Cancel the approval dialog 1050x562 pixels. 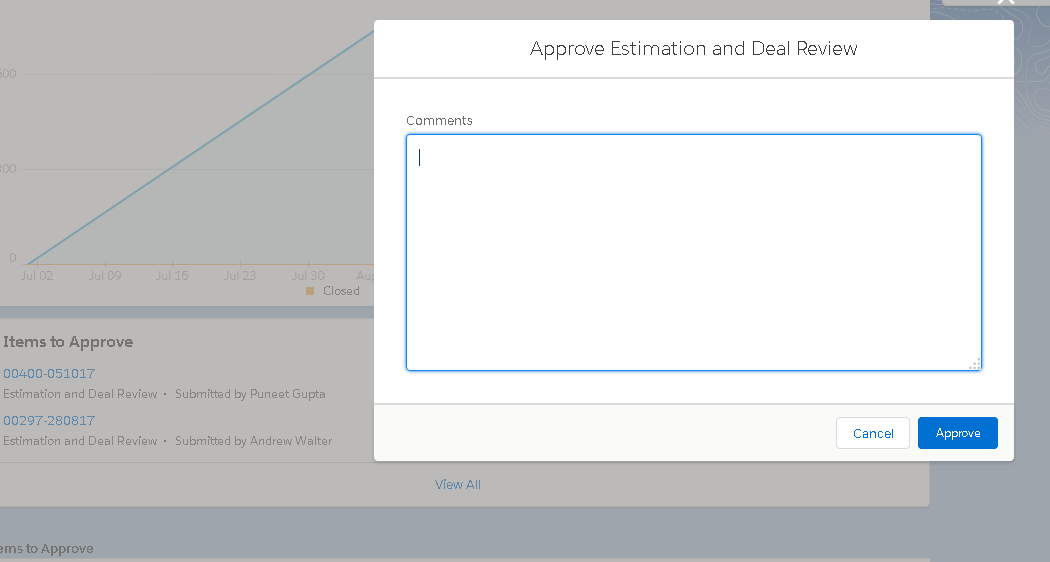click(873, 433)
